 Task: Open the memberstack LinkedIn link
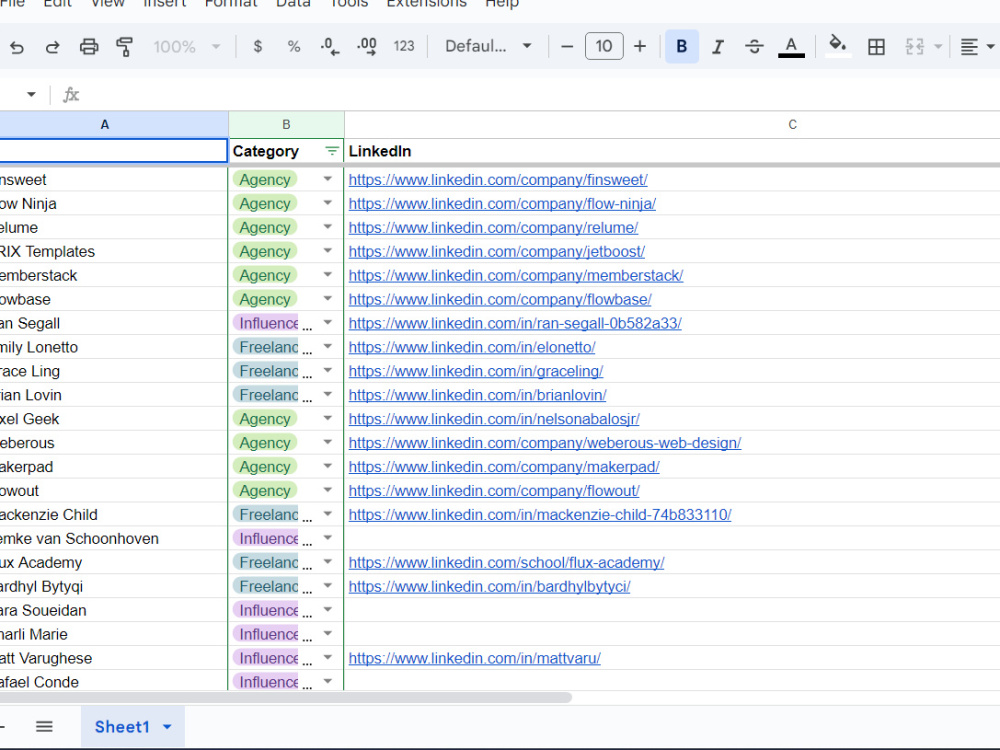pyautogui.click(x=516, y=276)
